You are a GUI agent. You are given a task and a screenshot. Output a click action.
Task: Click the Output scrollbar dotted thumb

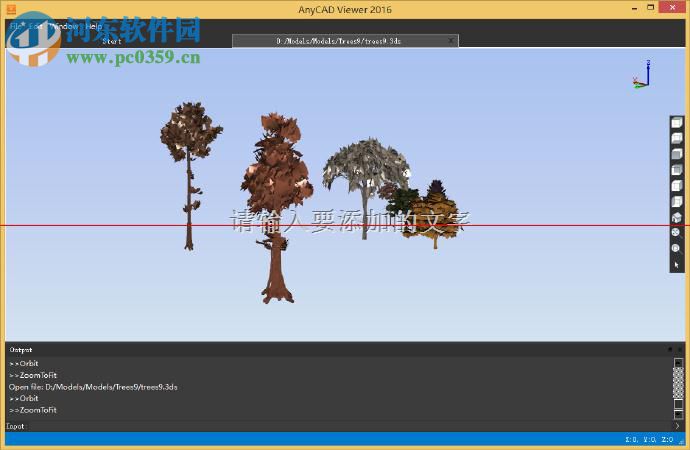tap(678, 383)
